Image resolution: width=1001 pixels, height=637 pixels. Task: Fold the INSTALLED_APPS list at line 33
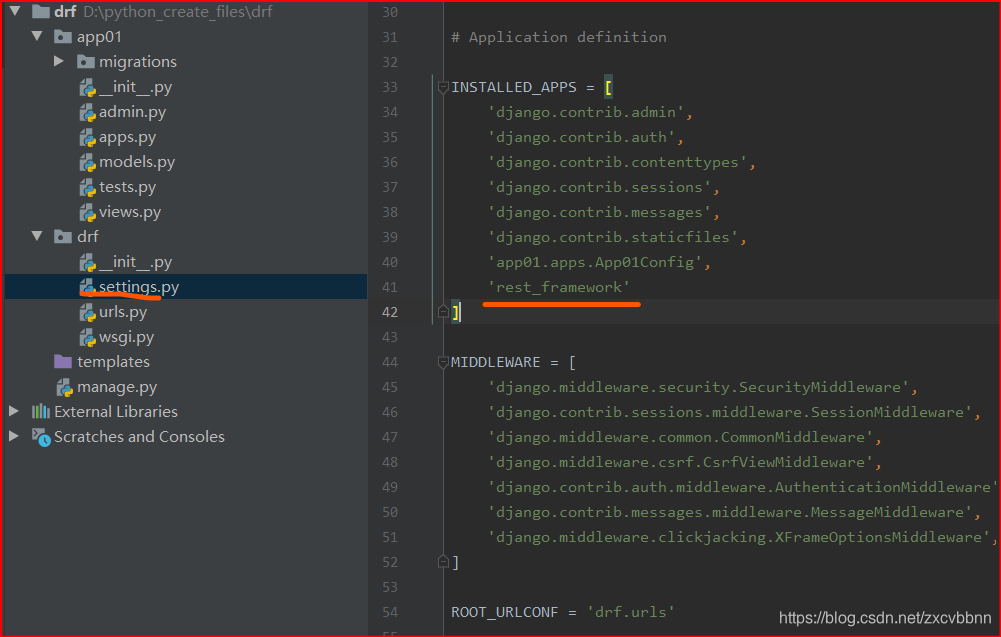pos(443,87)
